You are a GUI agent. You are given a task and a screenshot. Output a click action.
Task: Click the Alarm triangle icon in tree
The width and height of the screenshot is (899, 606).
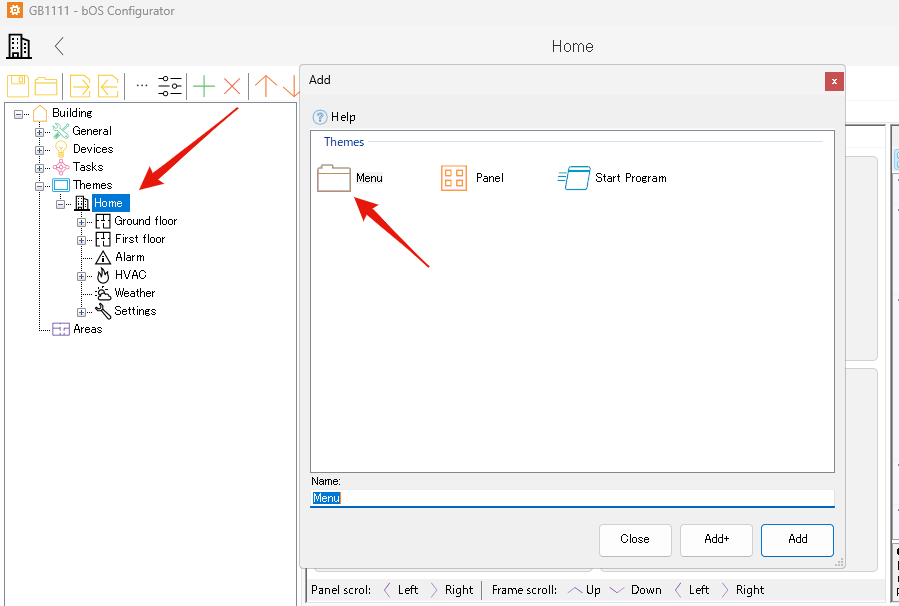[103, 257]
